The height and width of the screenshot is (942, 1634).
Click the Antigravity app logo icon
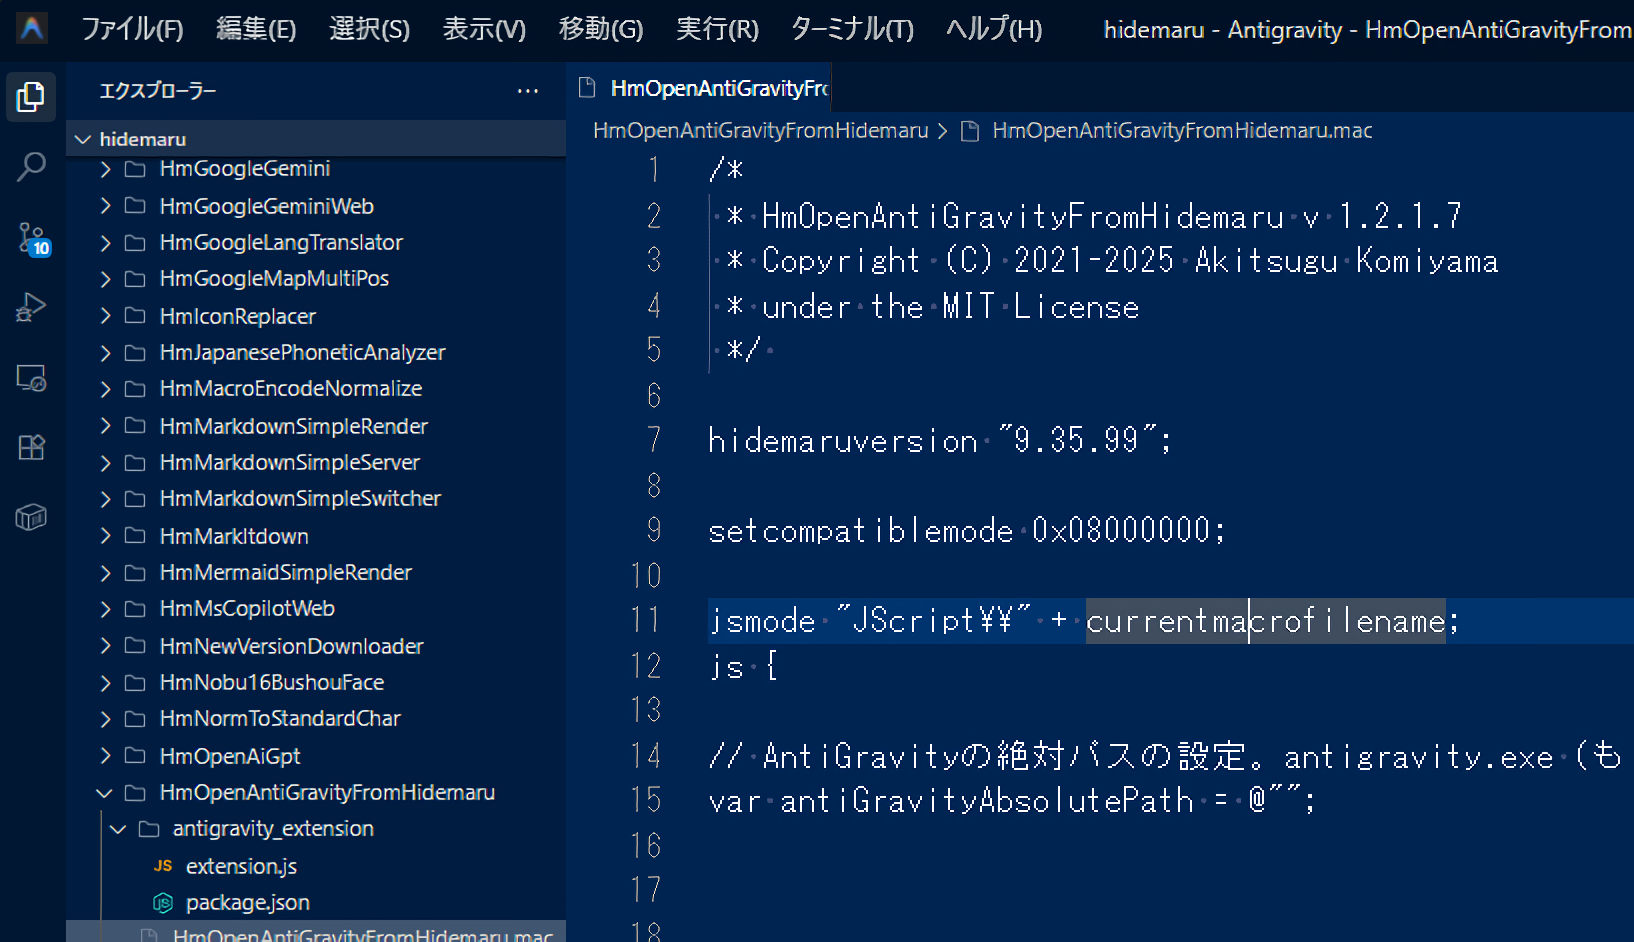[32, 29]
